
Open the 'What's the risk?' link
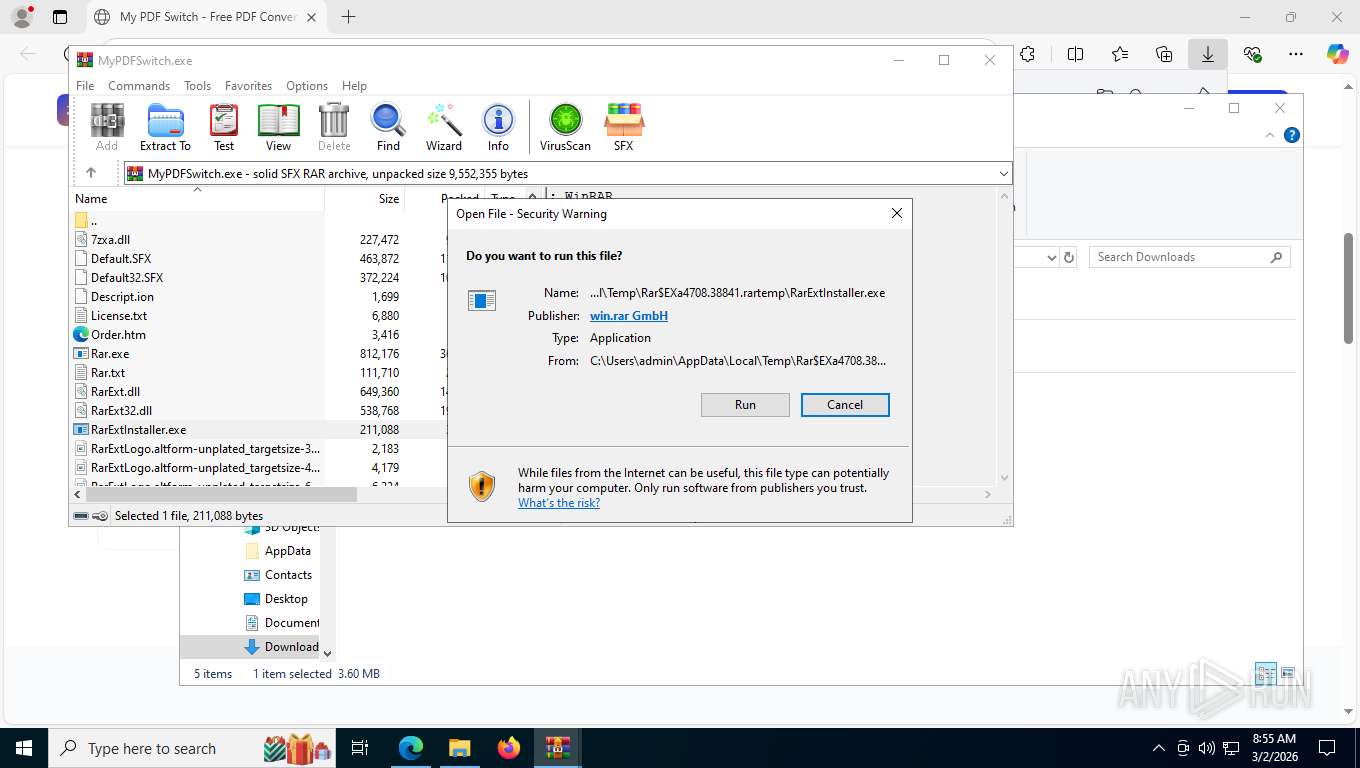[x=559, y=503]
